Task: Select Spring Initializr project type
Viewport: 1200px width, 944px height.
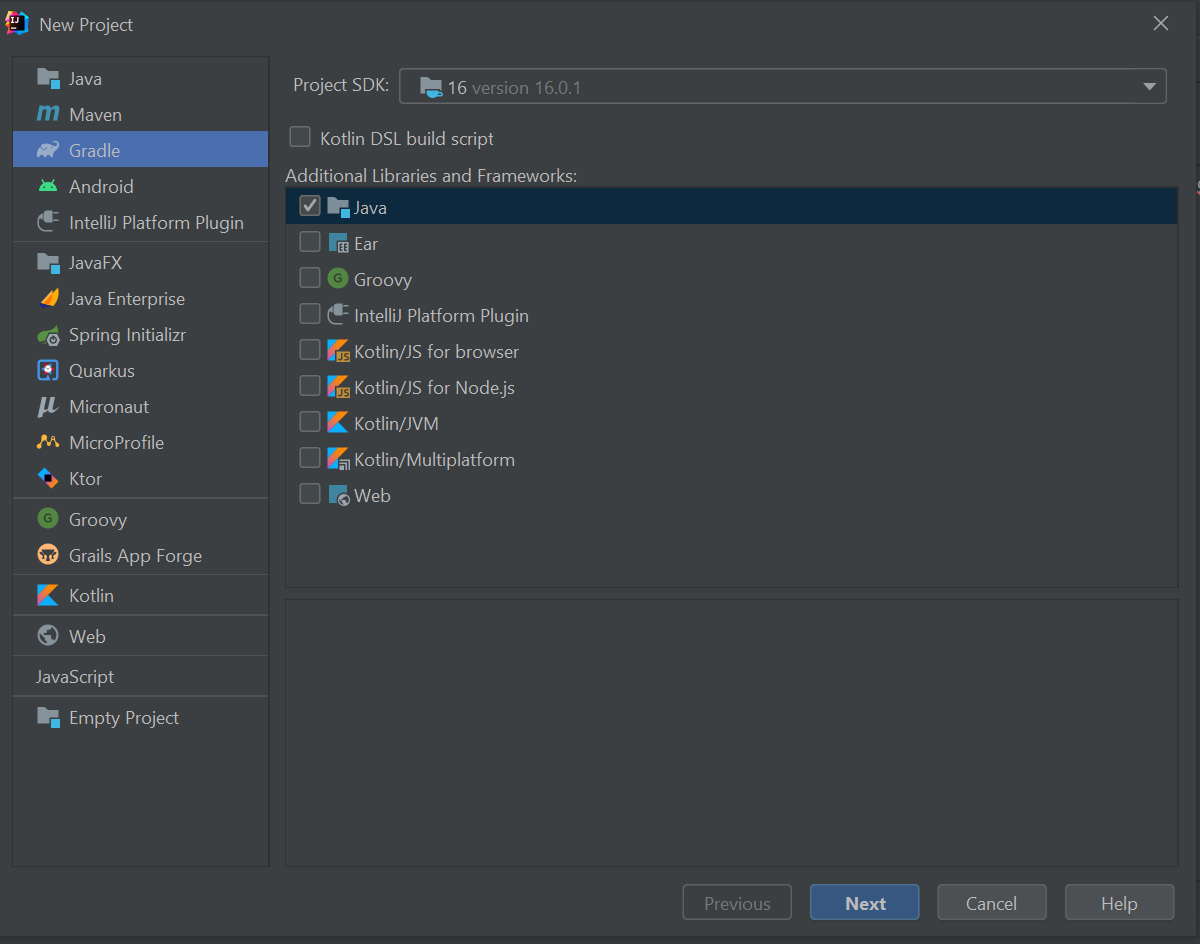Action: [x=140, y=334]
